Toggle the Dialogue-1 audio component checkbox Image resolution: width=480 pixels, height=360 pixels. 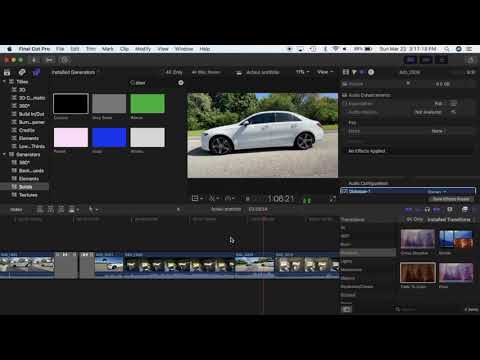click(344, 191)
